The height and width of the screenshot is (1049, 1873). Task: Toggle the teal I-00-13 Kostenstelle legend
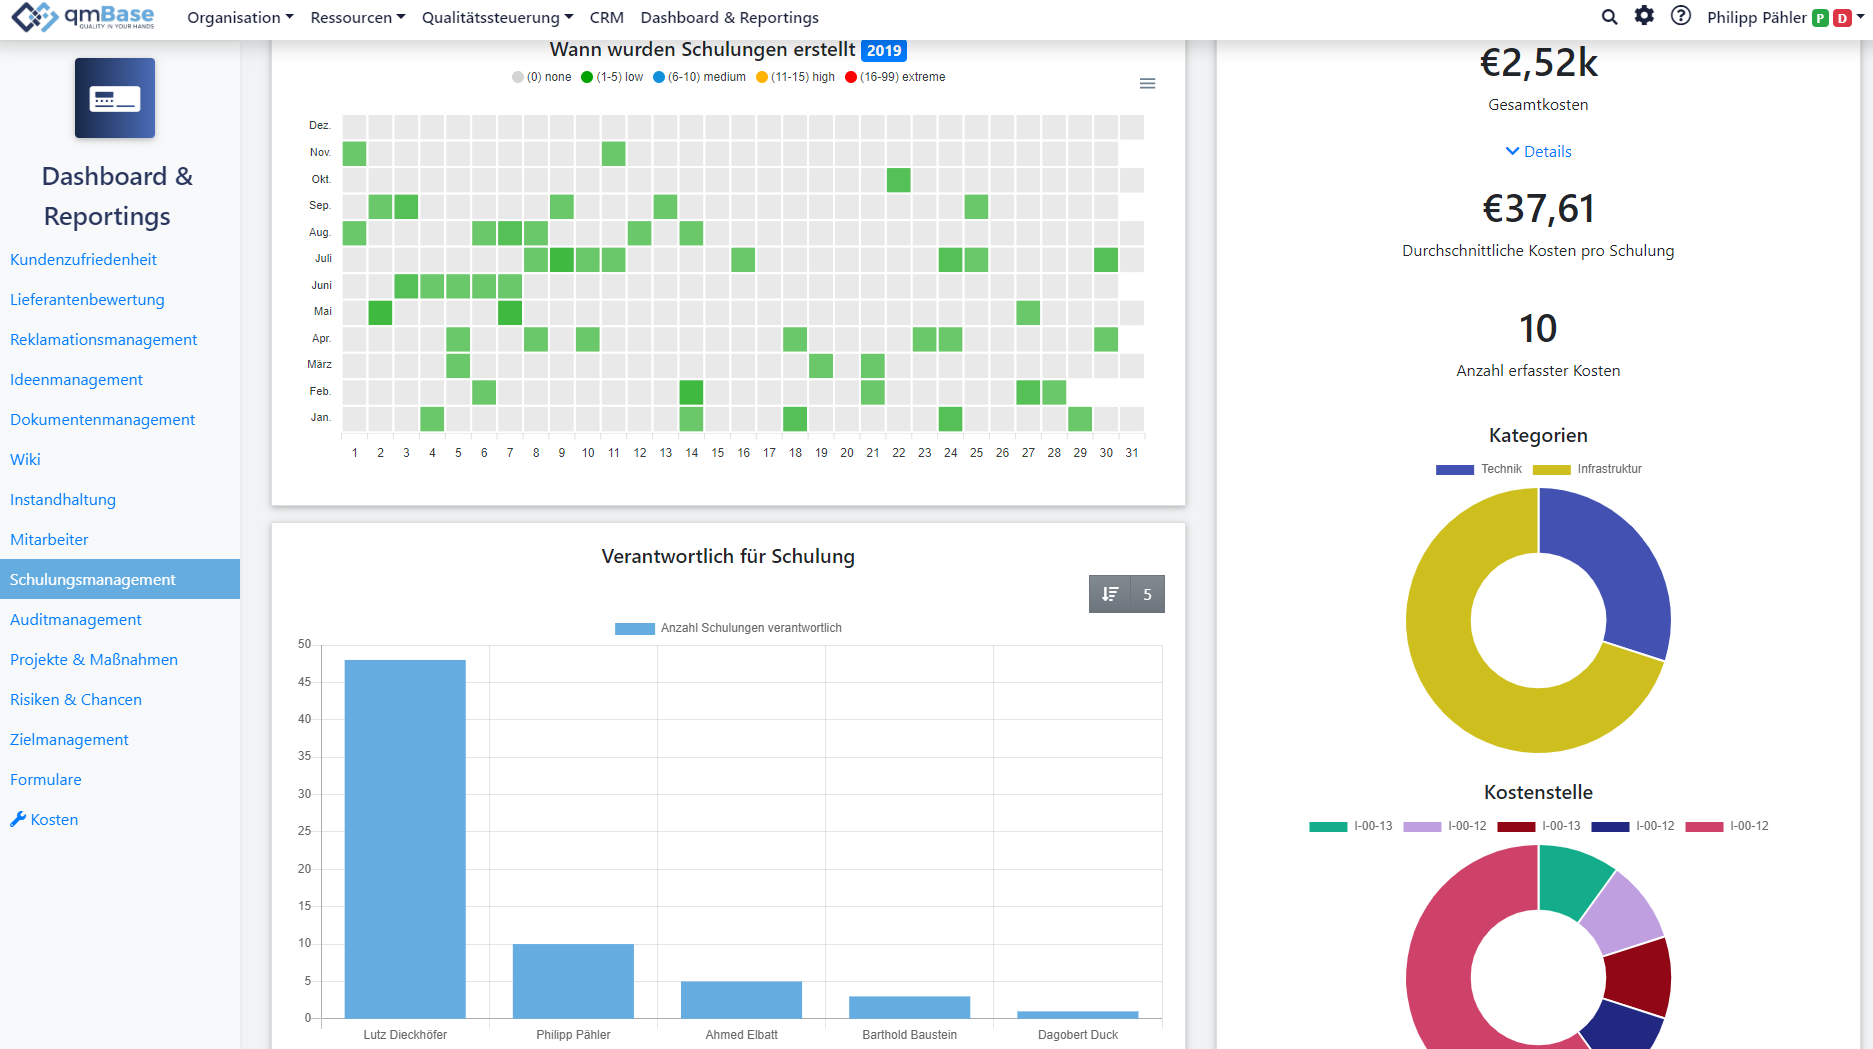(1350, 826)
